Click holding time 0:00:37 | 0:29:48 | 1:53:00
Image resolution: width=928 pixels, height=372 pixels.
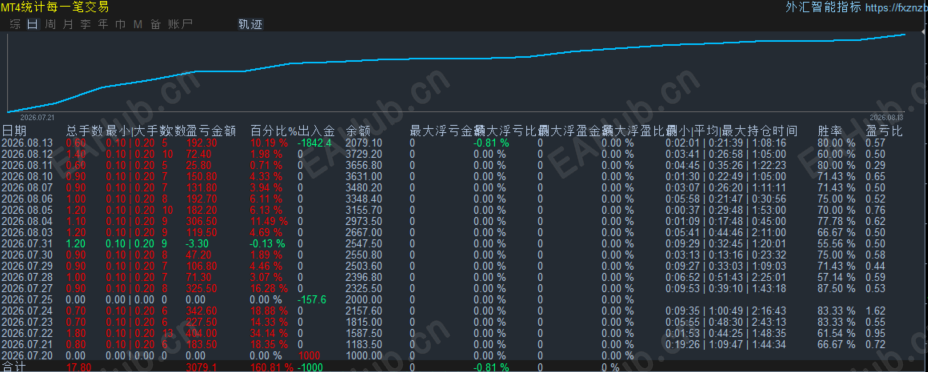pyautogui.click(x=726, y=210)
